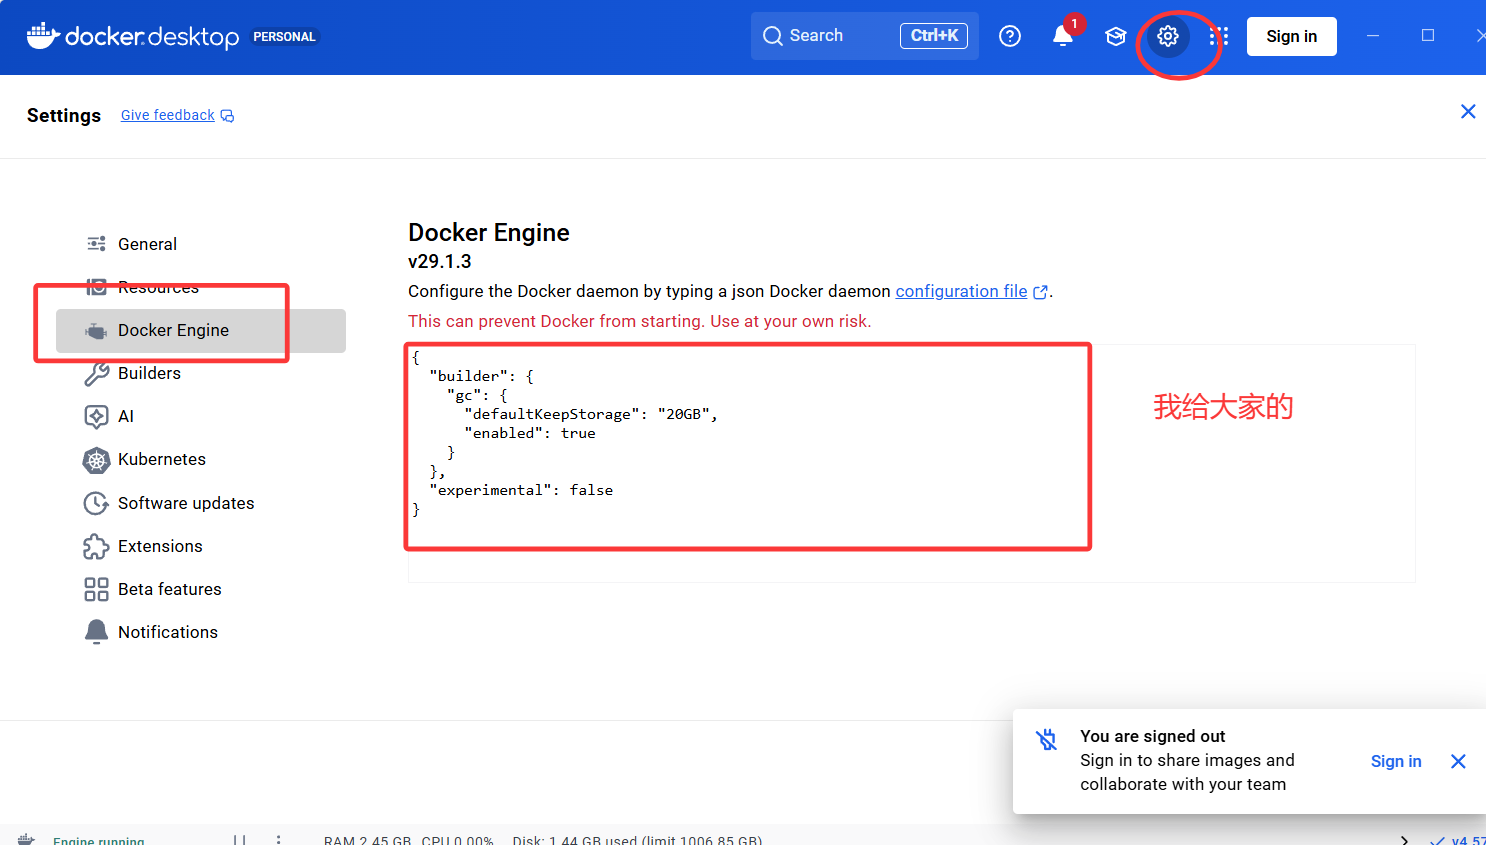Click Sign in inside the signed-out popup

[x=1396, y=761]
